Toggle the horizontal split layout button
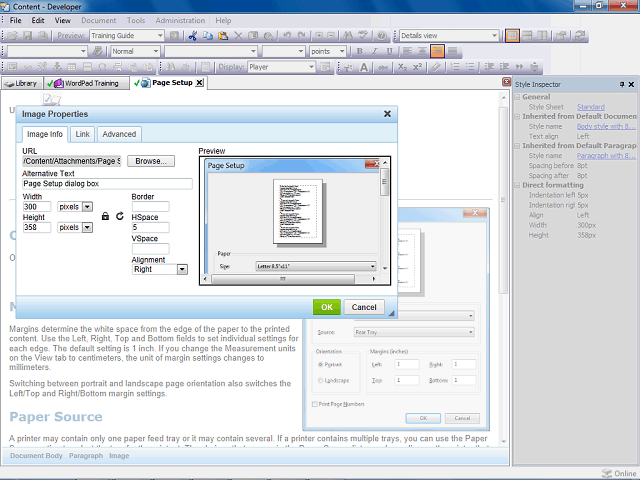The width and height of the screenshot is (640, 480). pos(527,36)
